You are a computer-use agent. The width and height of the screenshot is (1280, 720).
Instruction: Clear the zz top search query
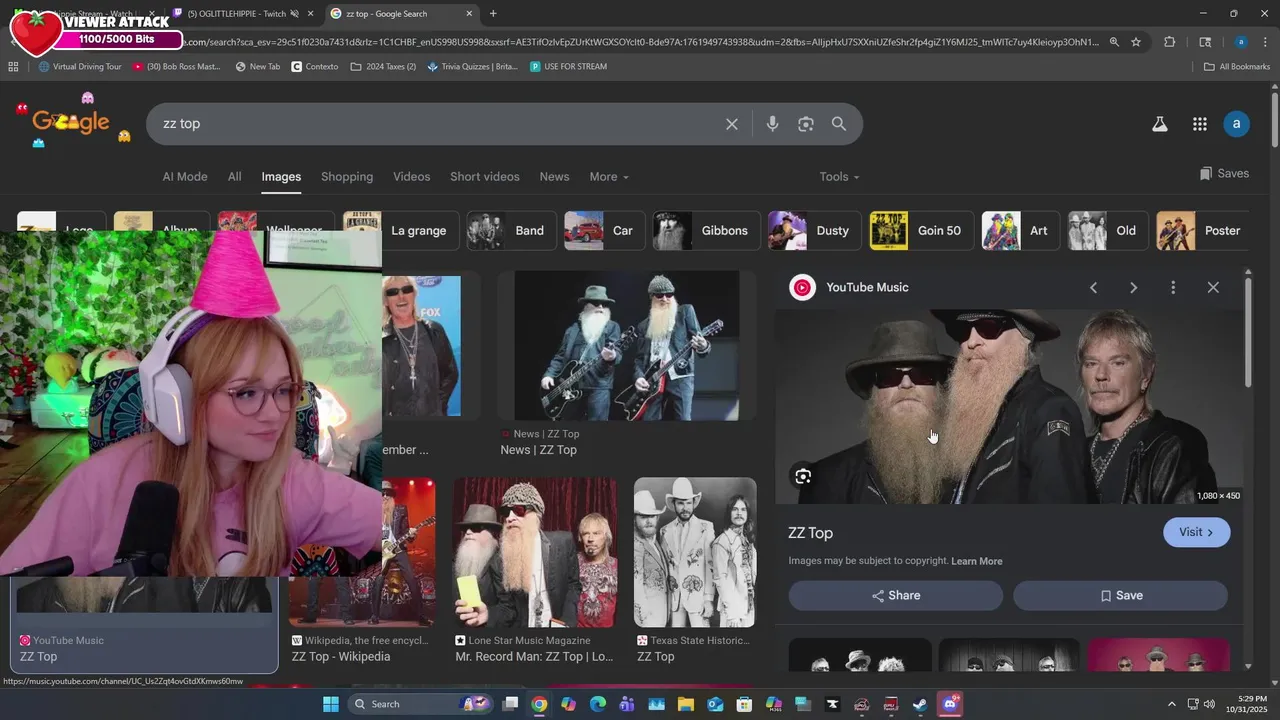point(732,124)
